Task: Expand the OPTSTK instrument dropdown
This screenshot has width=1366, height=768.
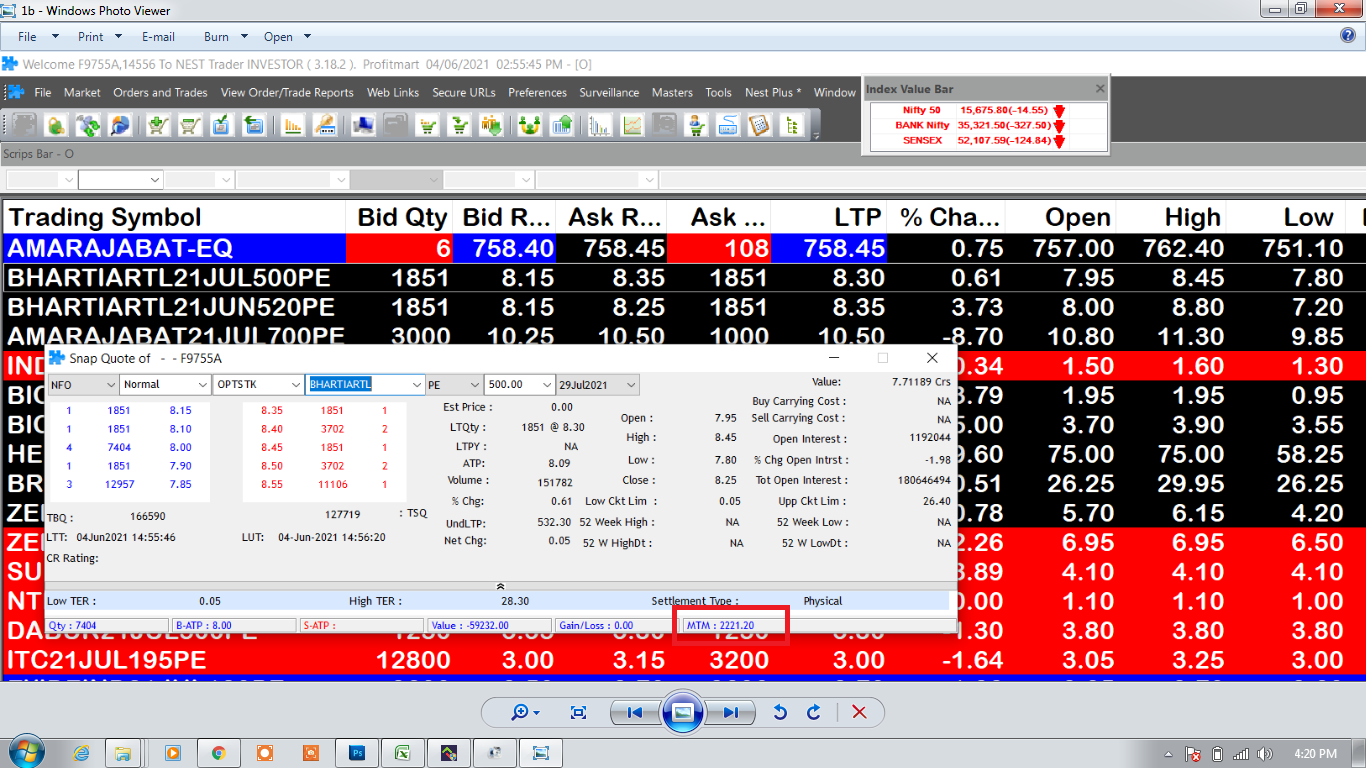Action: [295, 384]
